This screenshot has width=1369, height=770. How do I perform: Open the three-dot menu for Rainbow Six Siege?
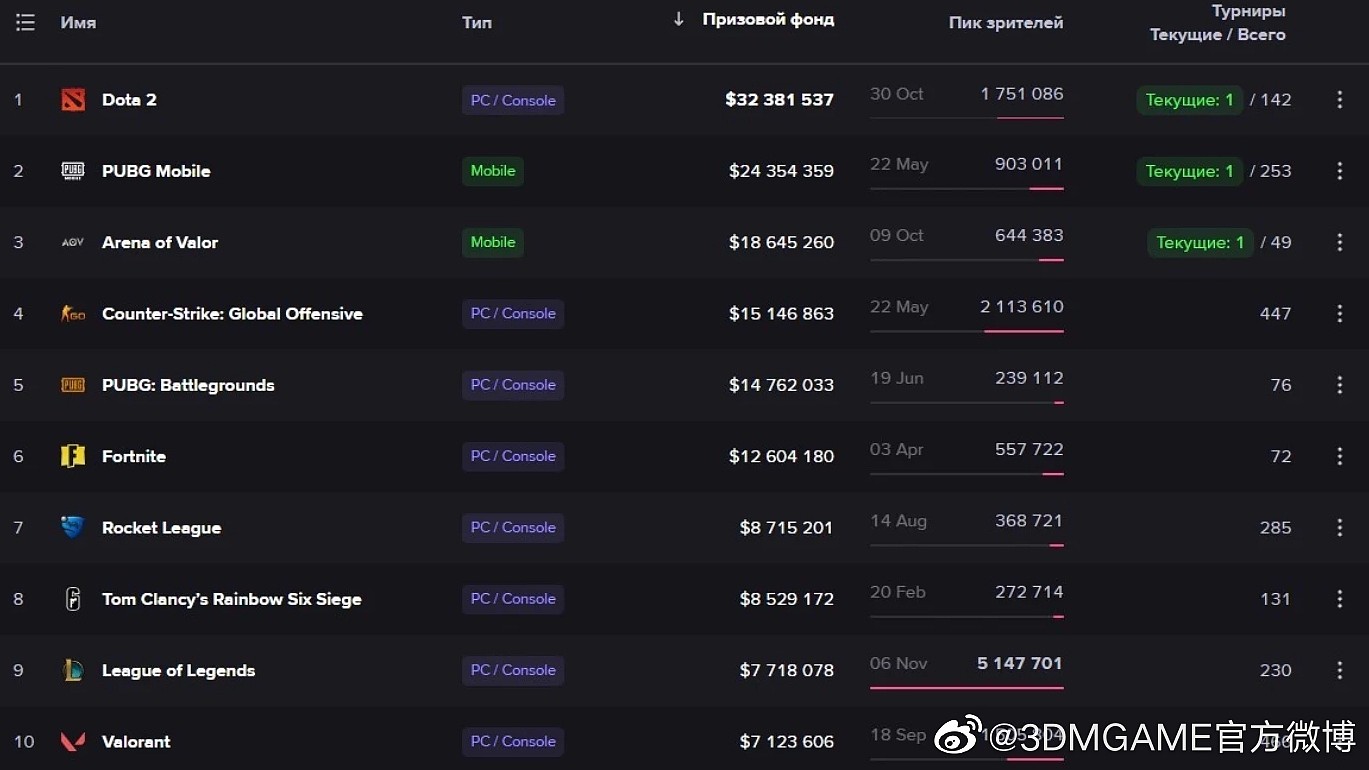click(x=1340, y=599)
